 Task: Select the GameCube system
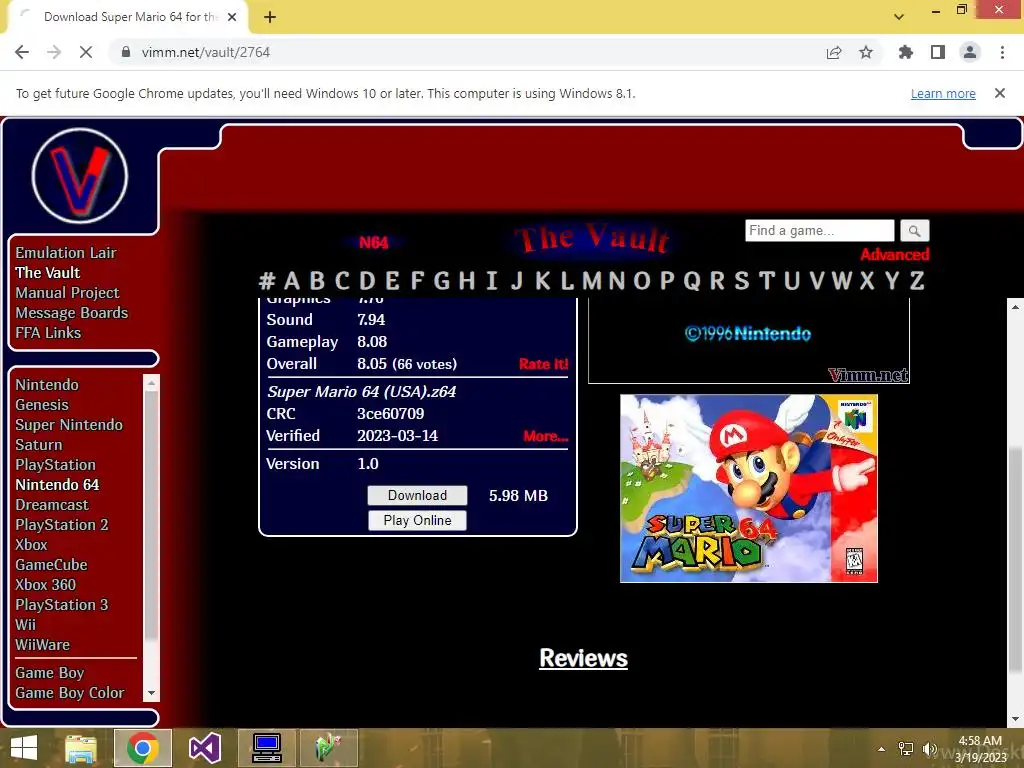point(51,565)
